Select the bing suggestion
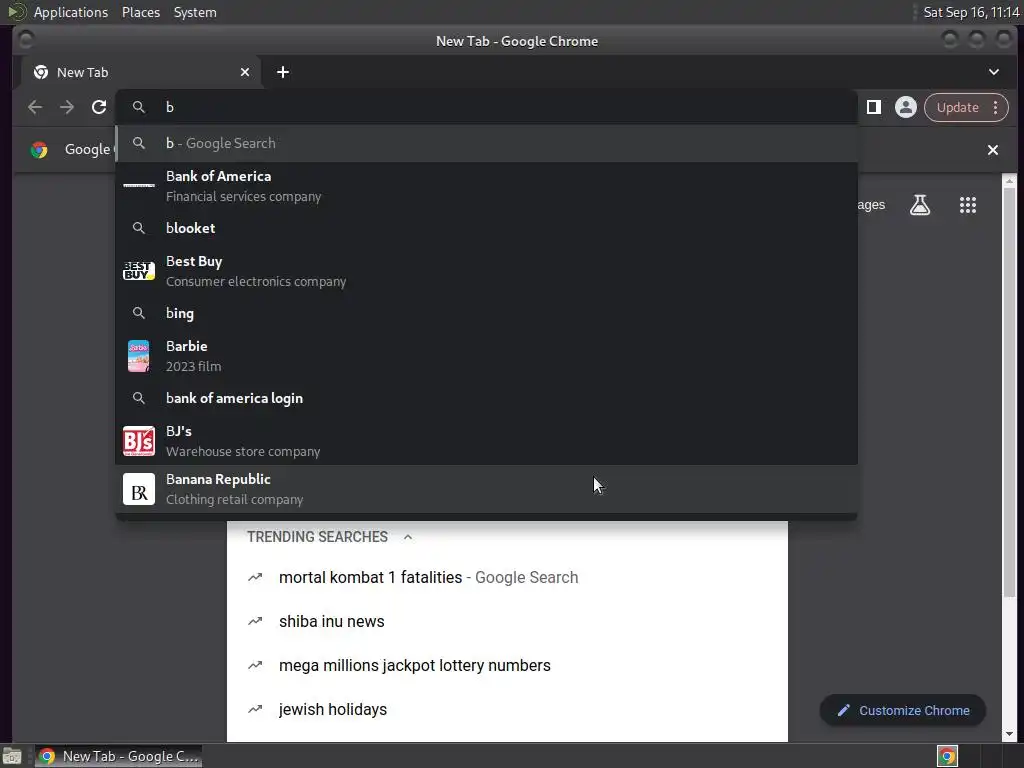1024x768 pixels. tap(487, 313)
